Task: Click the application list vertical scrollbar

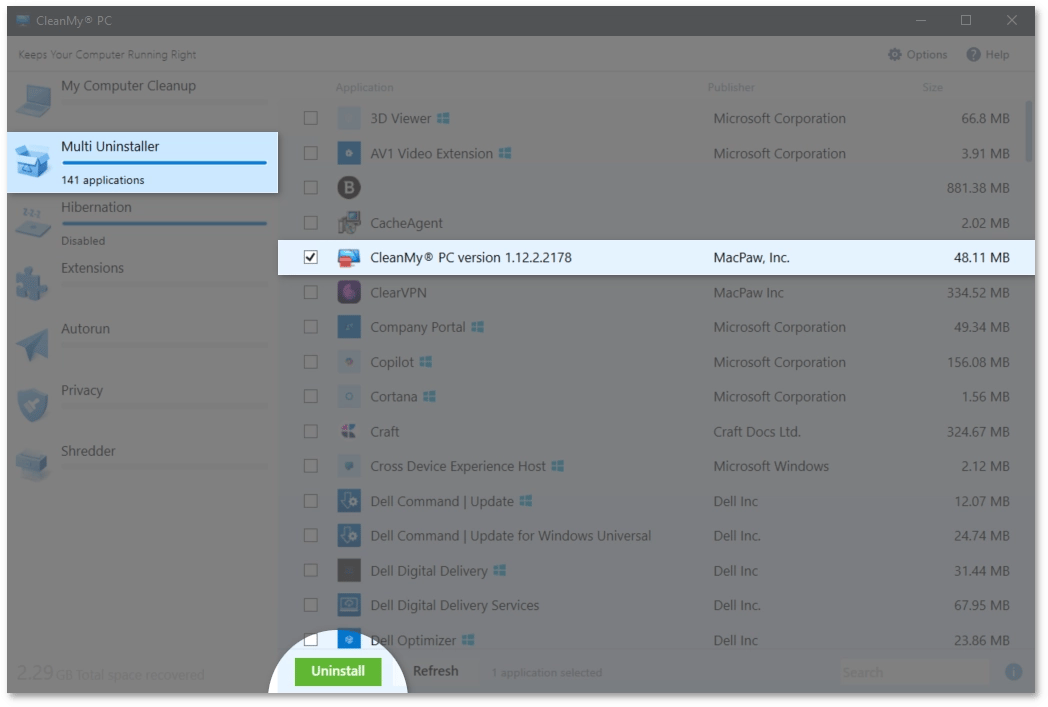Action: pos(1029,131)
